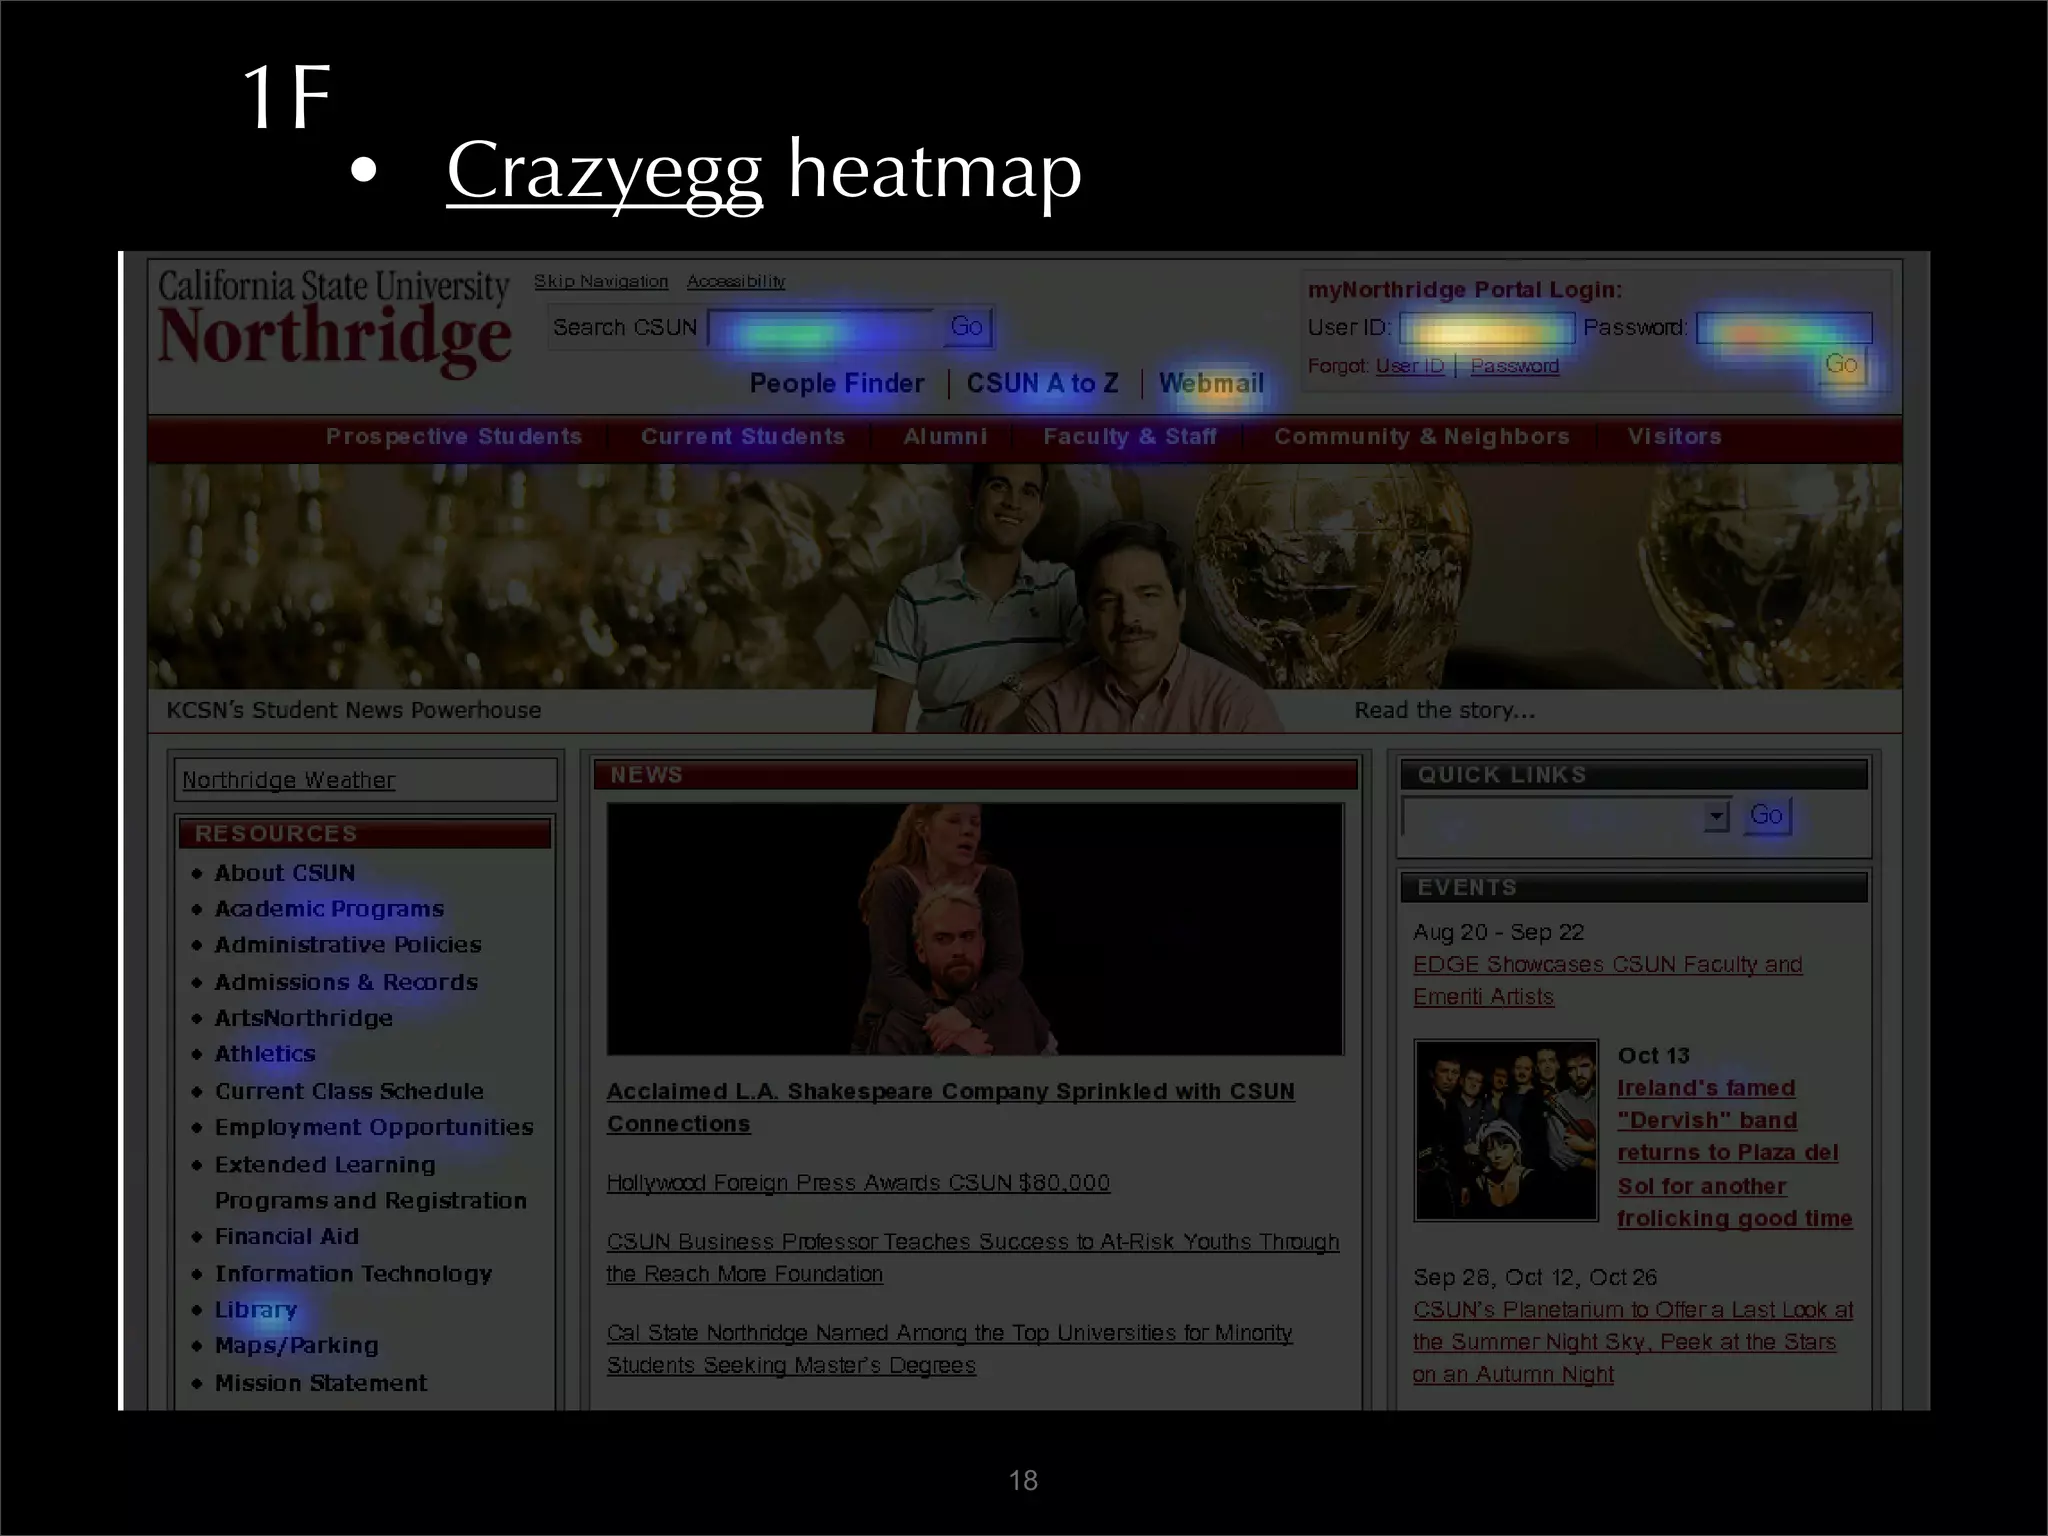Open Administrative Policies link

tap(348, 945)
